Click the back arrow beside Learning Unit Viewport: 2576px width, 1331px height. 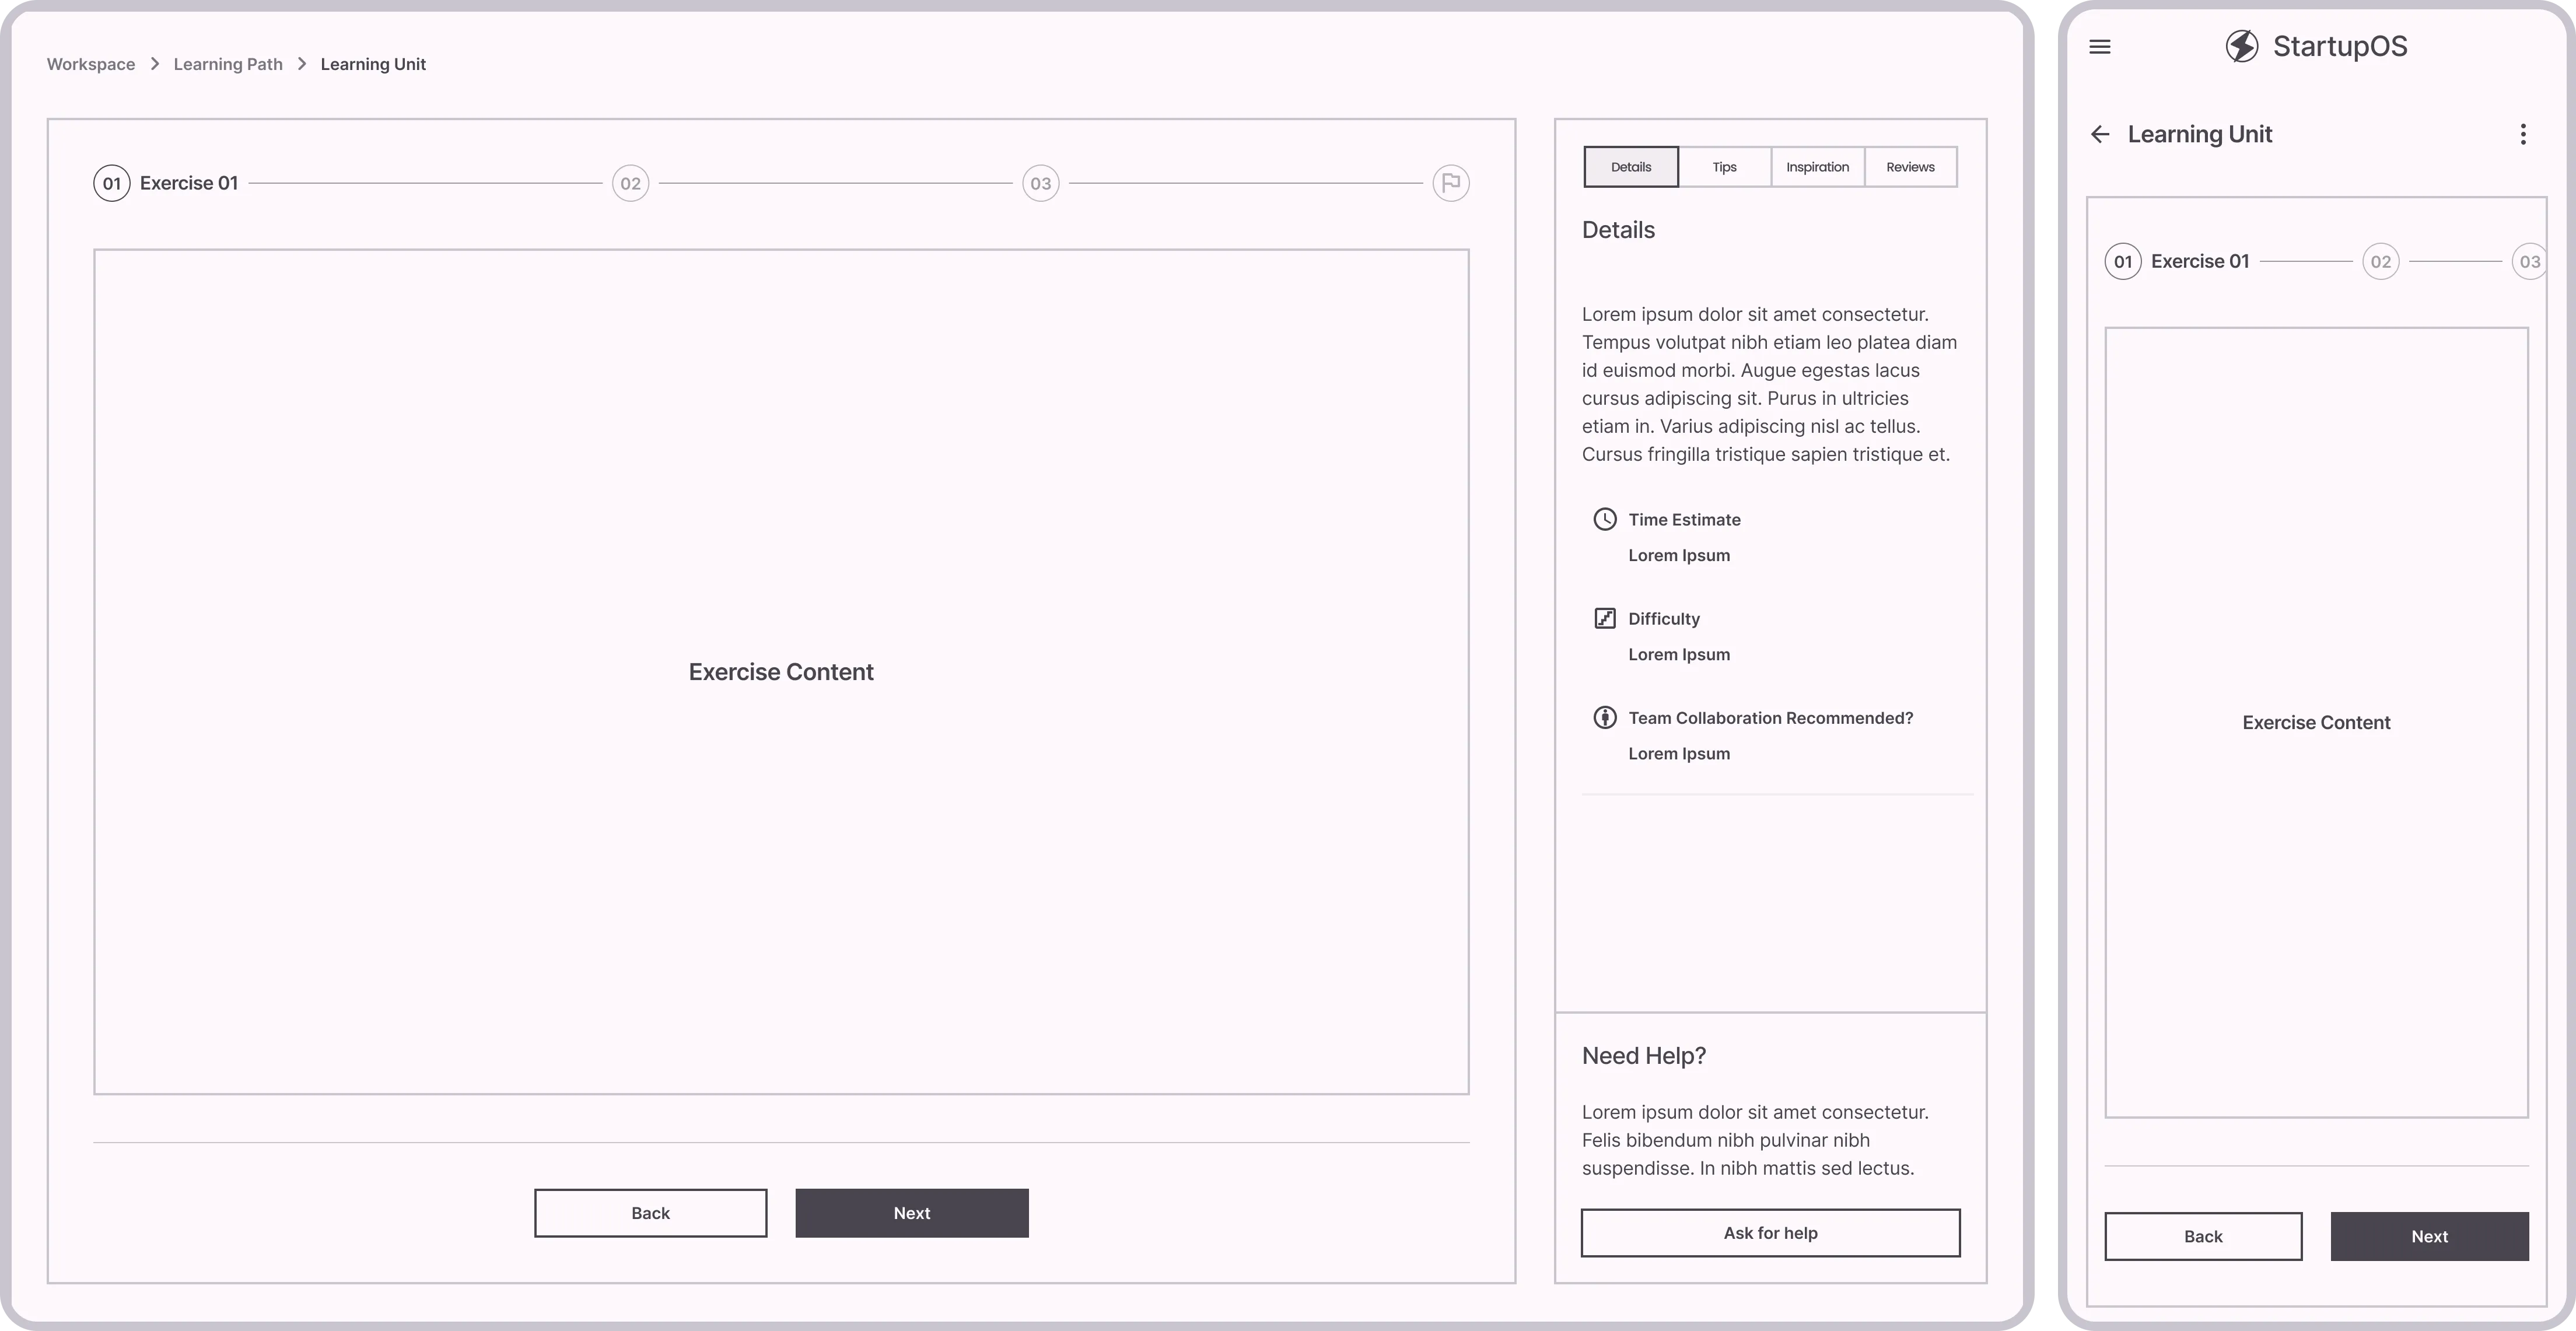[2100, 134]
